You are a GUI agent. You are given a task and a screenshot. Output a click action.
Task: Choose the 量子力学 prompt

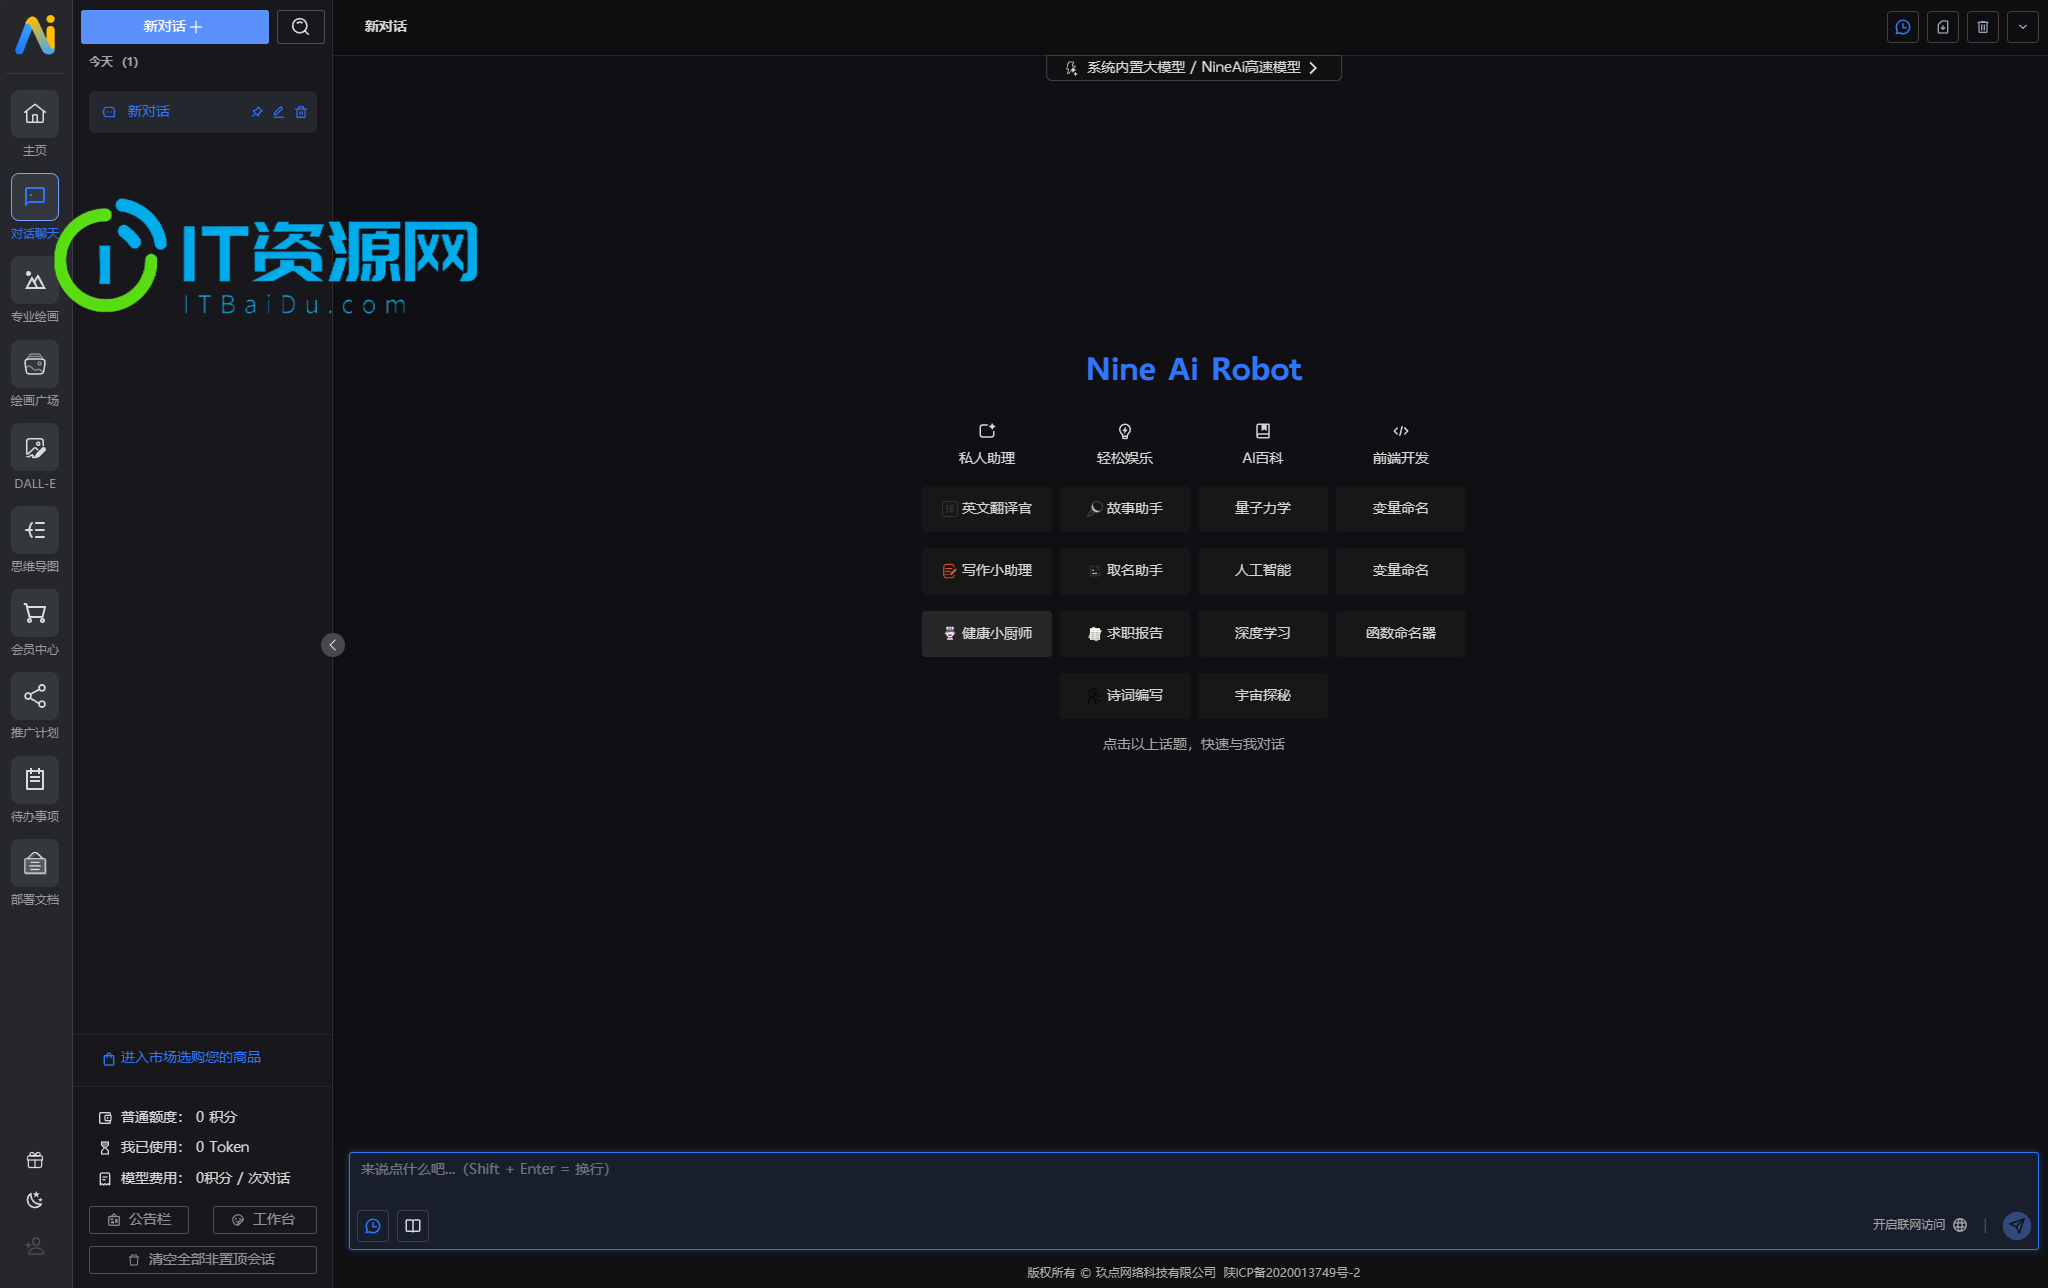point(1263,509)
